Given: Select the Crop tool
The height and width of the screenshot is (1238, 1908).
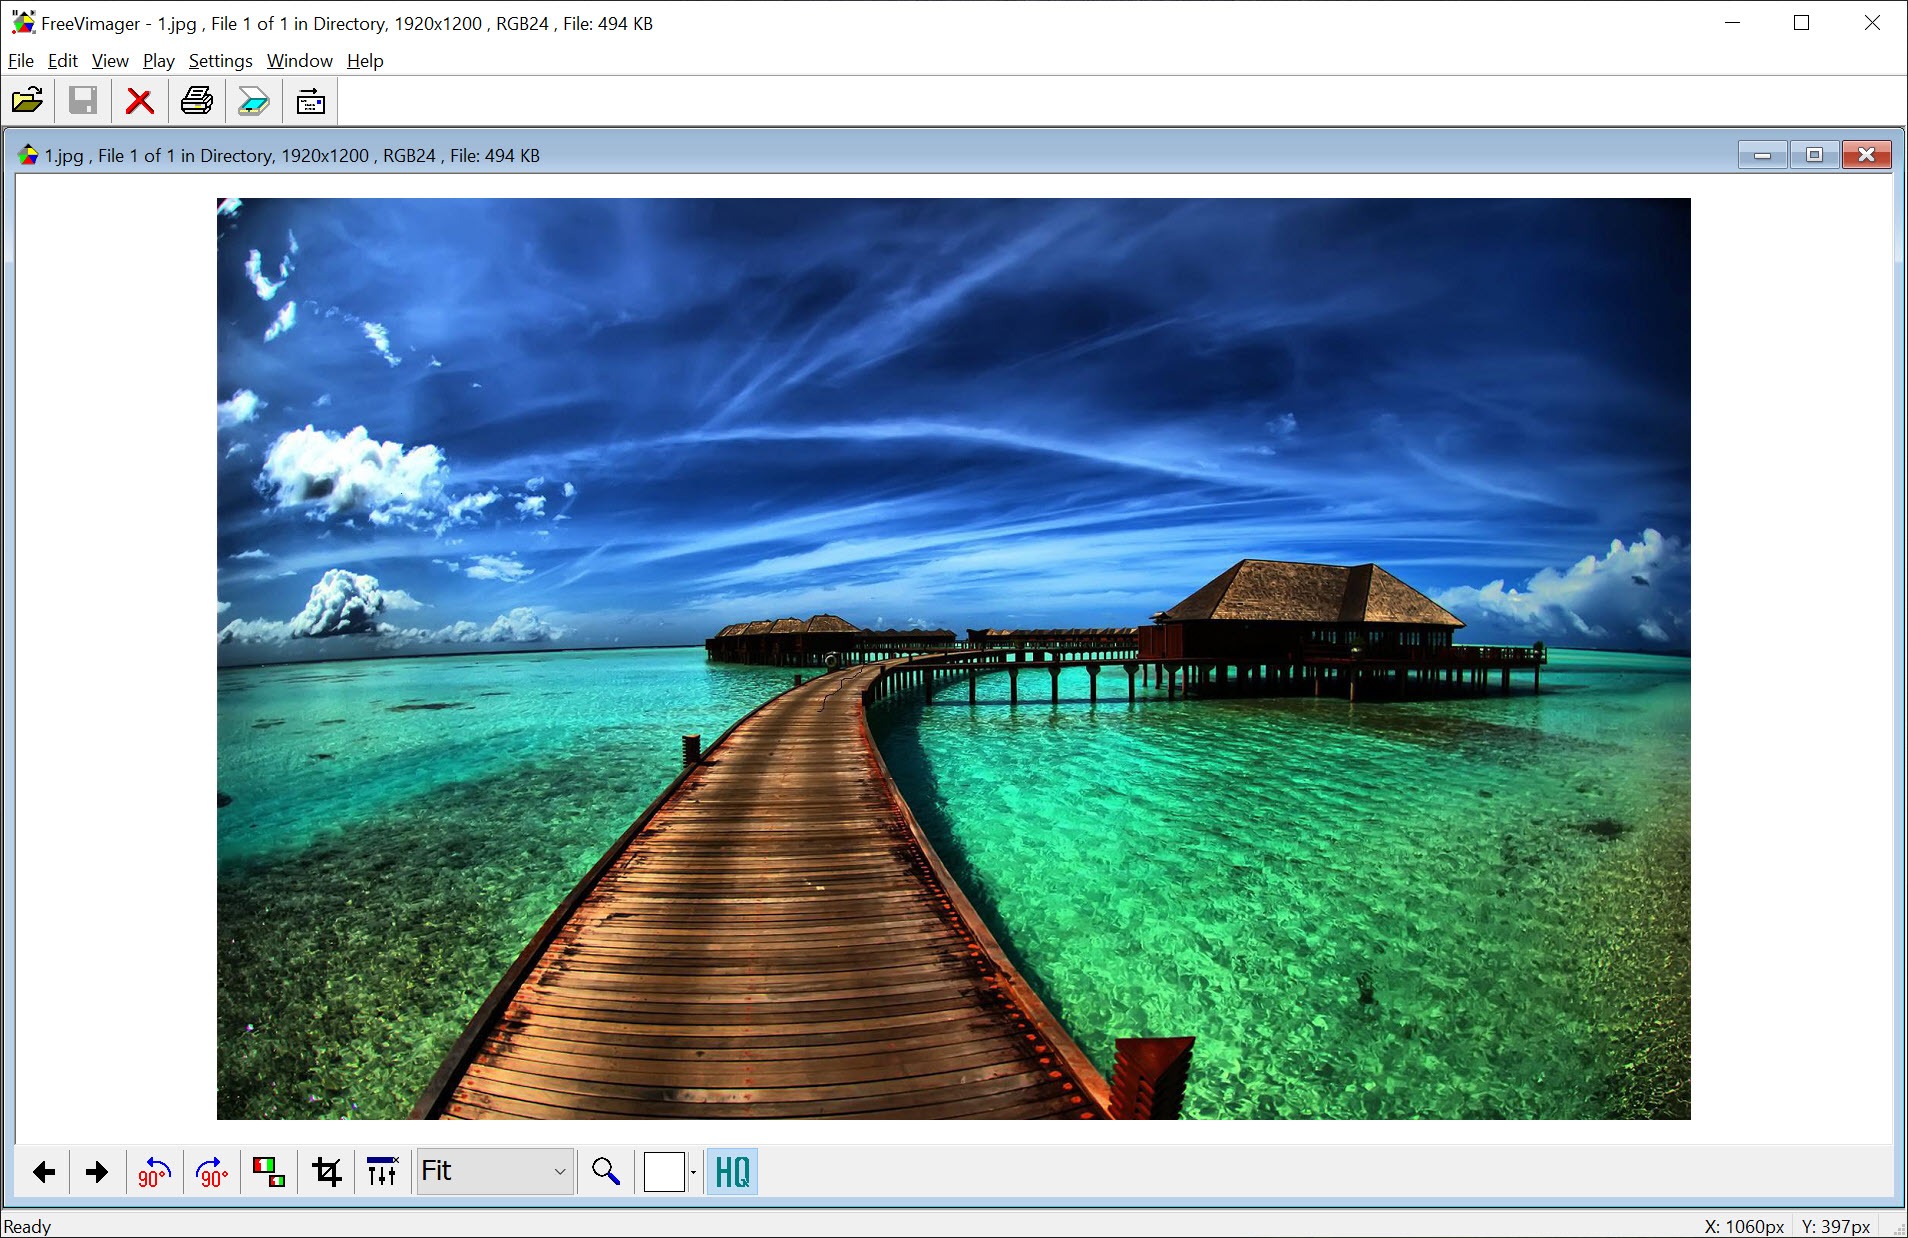Looking at the screenshot, I should tap(326, 1172).
